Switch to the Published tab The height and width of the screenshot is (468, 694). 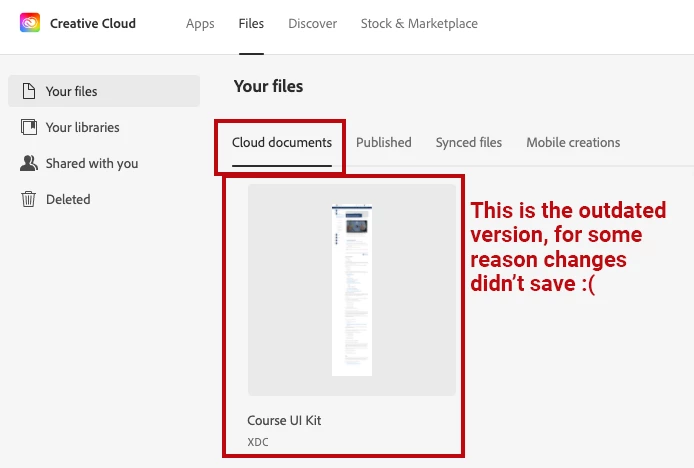[384, 143]
